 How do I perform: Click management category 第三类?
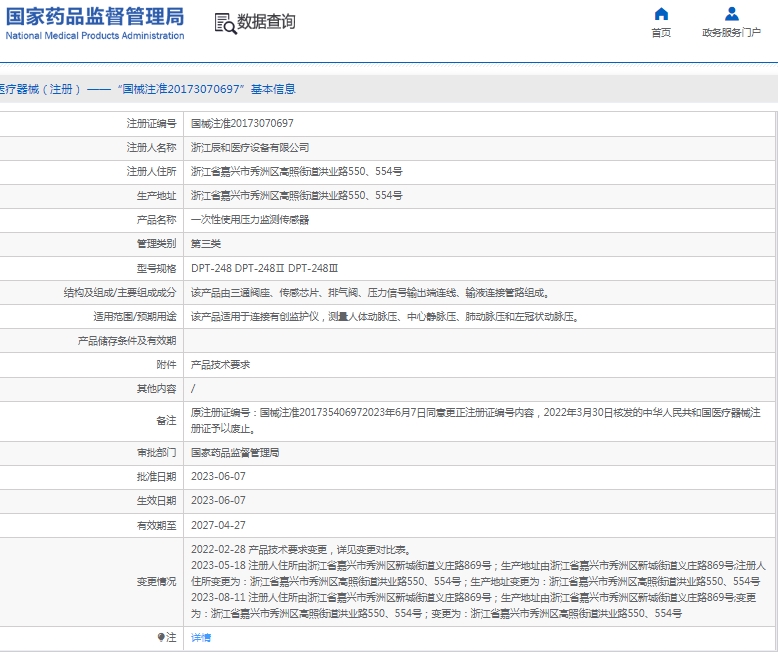pos(206,244)
